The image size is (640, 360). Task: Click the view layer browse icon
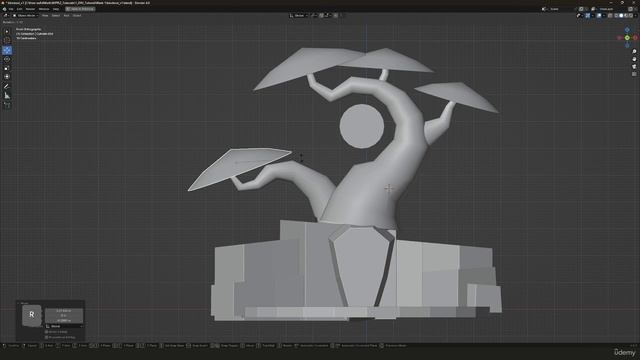coord(593,9)
